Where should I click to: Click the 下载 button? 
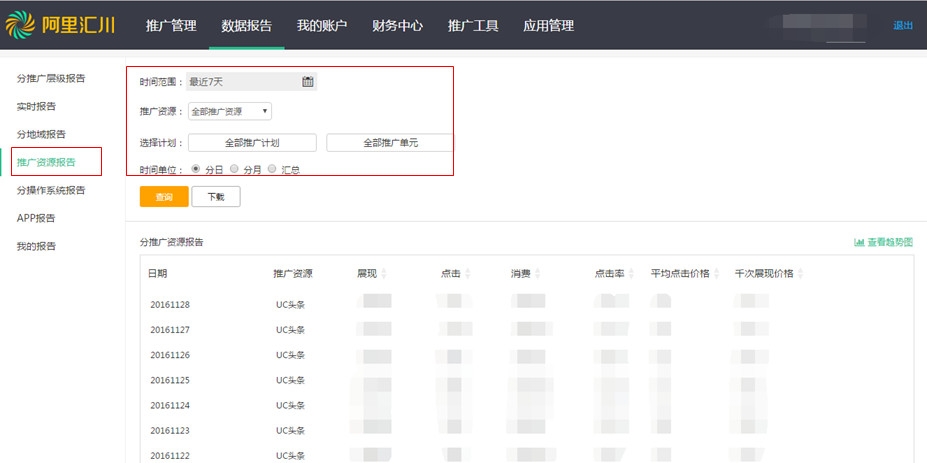pos(216,197)
